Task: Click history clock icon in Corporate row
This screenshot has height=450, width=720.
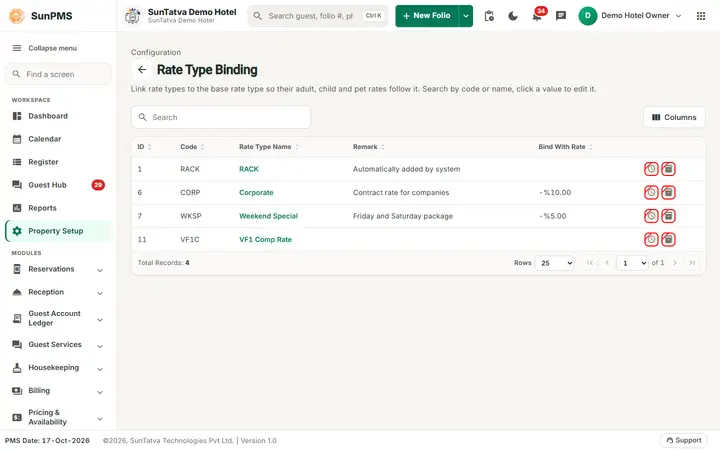Action: (x=651, y=192)
